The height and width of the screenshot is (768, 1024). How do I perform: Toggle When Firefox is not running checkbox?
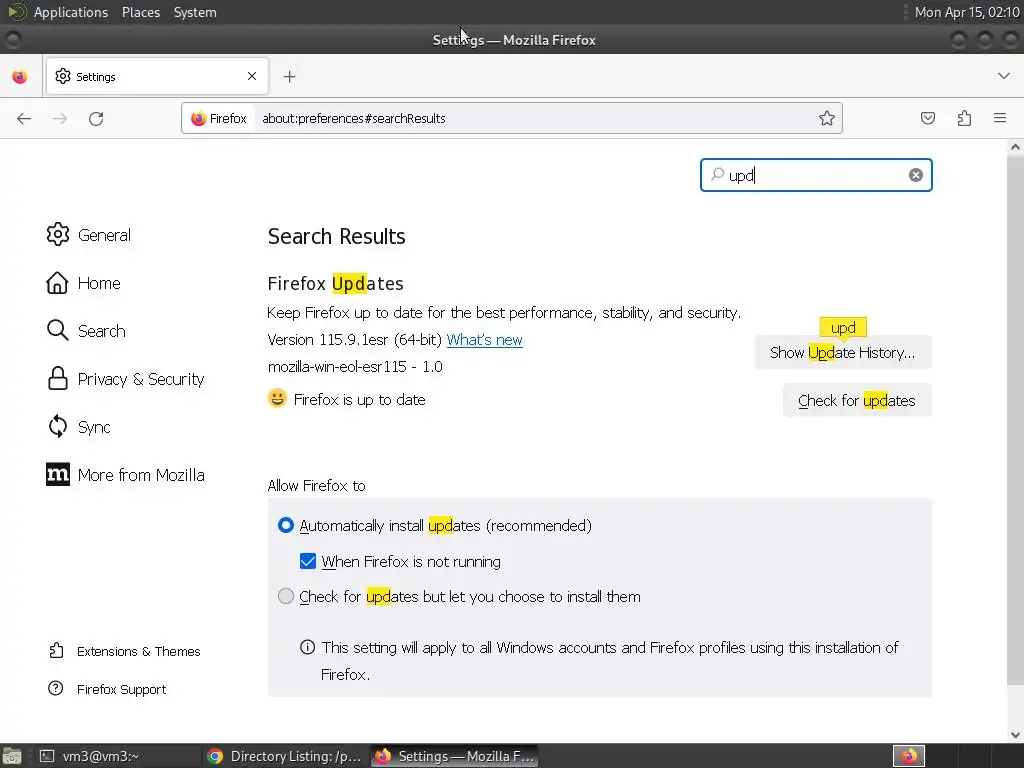coord(308,561)
